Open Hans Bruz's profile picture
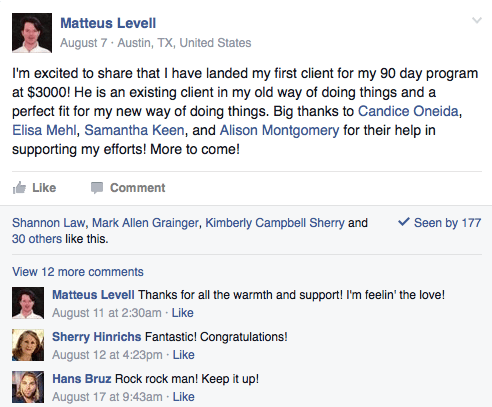Screen dimensions: 492x407 28,387
